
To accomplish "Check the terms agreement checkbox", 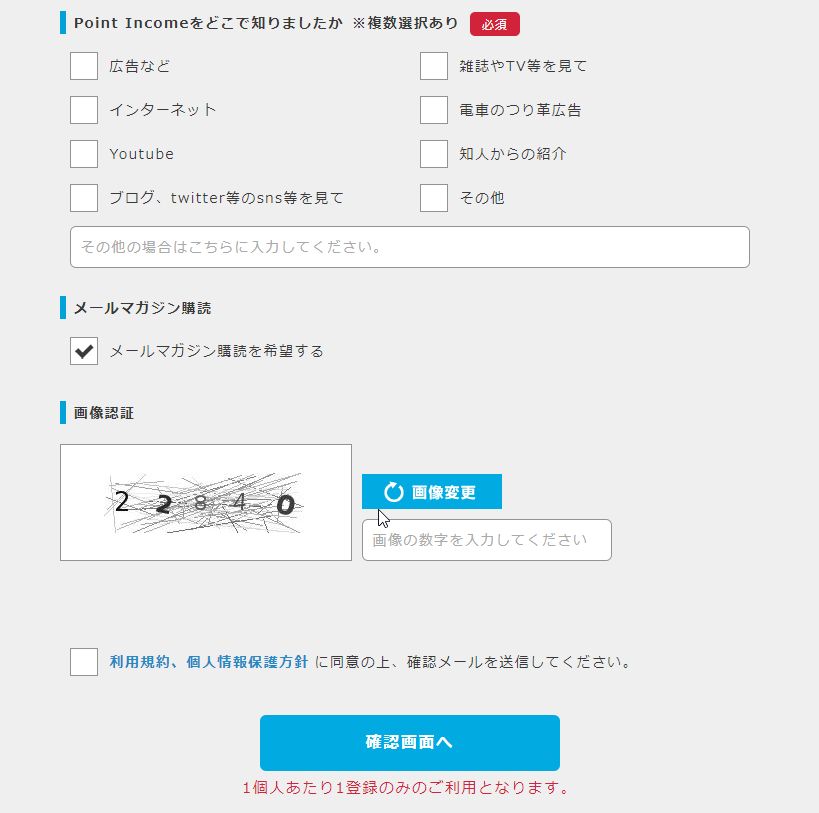I will (x=84, y=662).
